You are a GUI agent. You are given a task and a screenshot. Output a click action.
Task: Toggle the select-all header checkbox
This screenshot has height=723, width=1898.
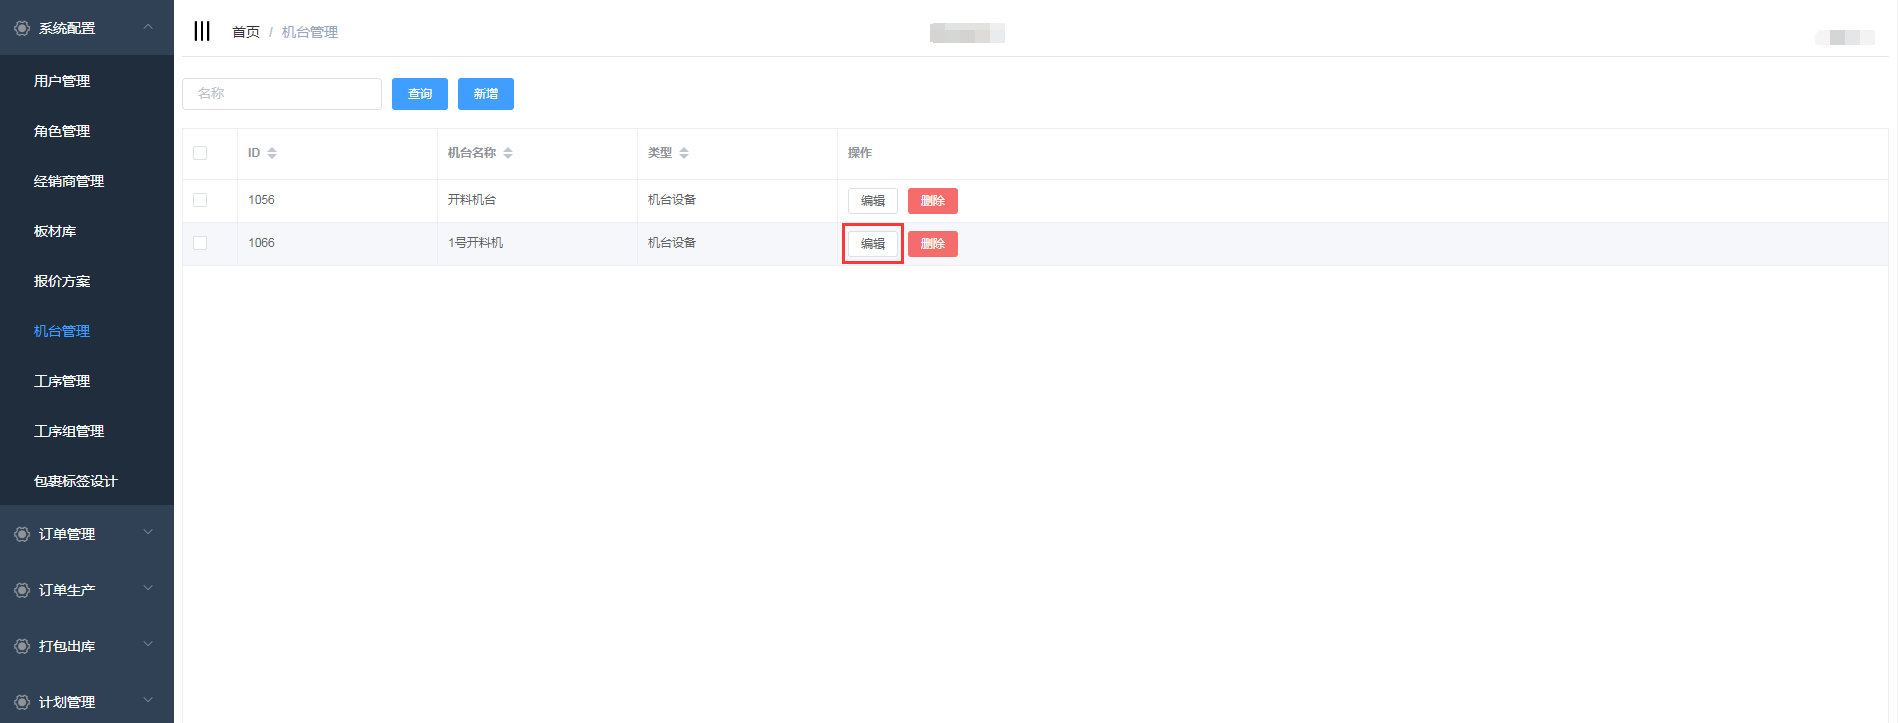click(200, 153)
